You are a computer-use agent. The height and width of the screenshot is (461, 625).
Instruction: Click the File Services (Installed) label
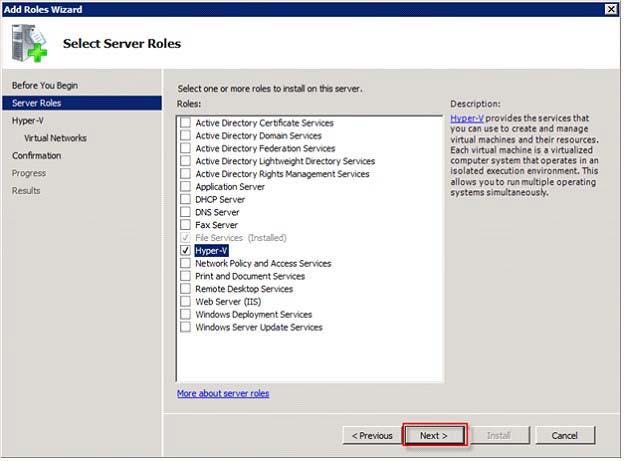(241, 237)
